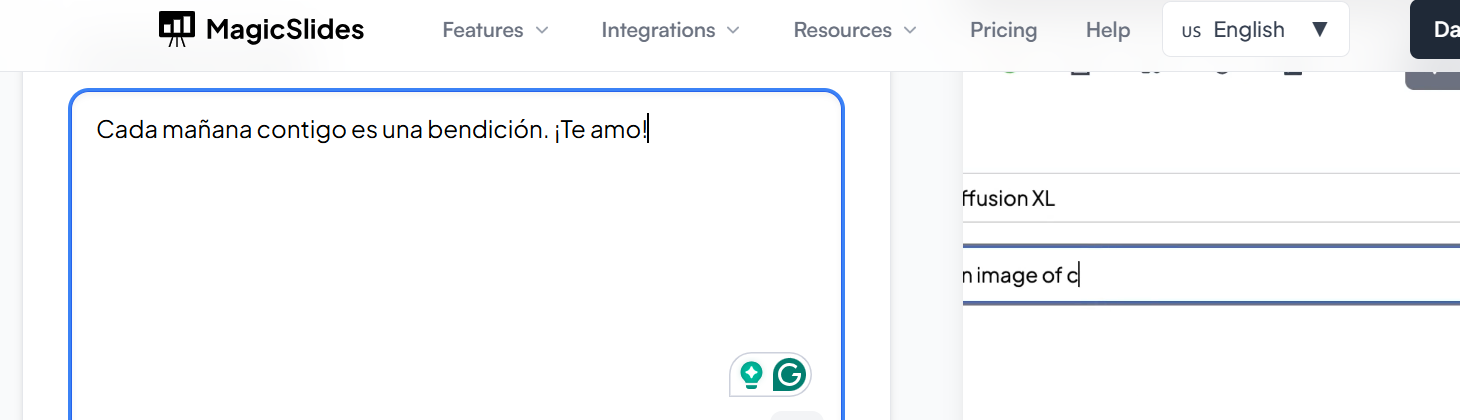The image size is (1460, 420).
Task: Click the gray button below the dark header button
Action: click(x=1432, y=76)
